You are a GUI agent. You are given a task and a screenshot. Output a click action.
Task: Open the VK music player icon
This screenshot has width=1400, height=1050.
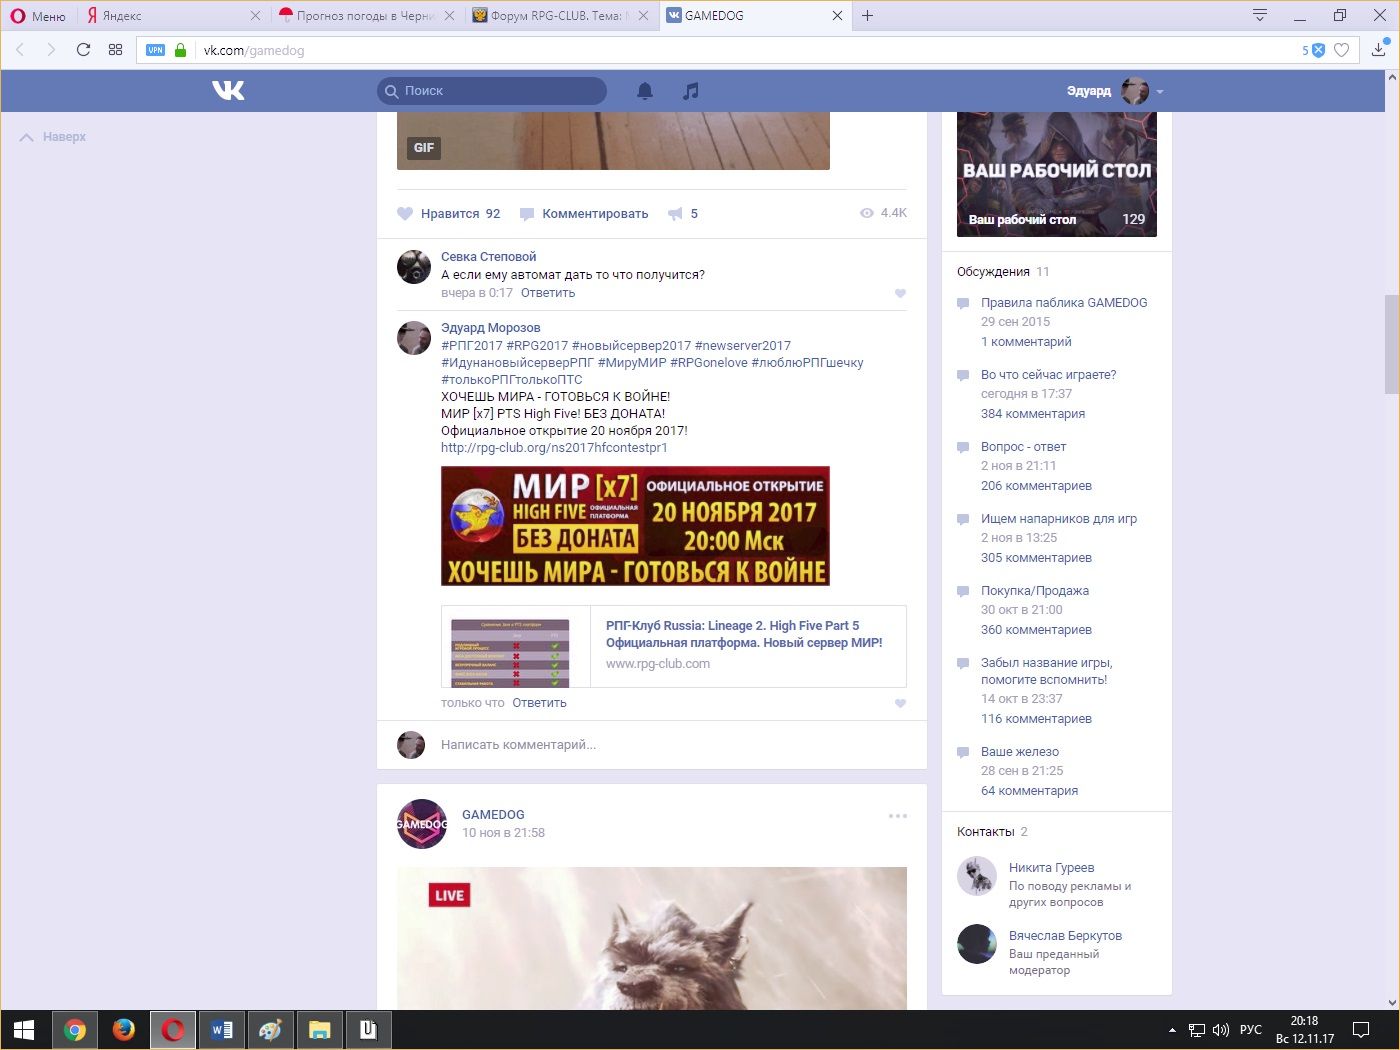click(x=690, y=91)
